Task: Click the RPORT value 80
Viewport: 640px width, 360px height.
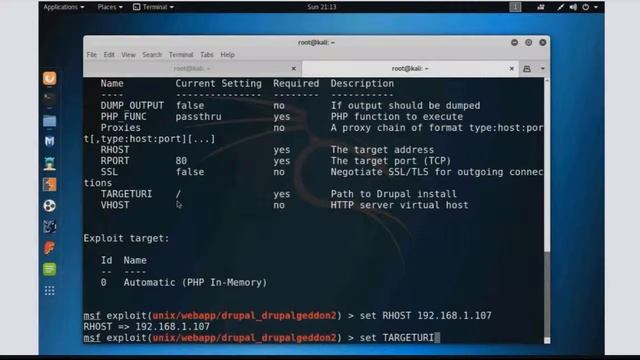Action: [181, 161]
